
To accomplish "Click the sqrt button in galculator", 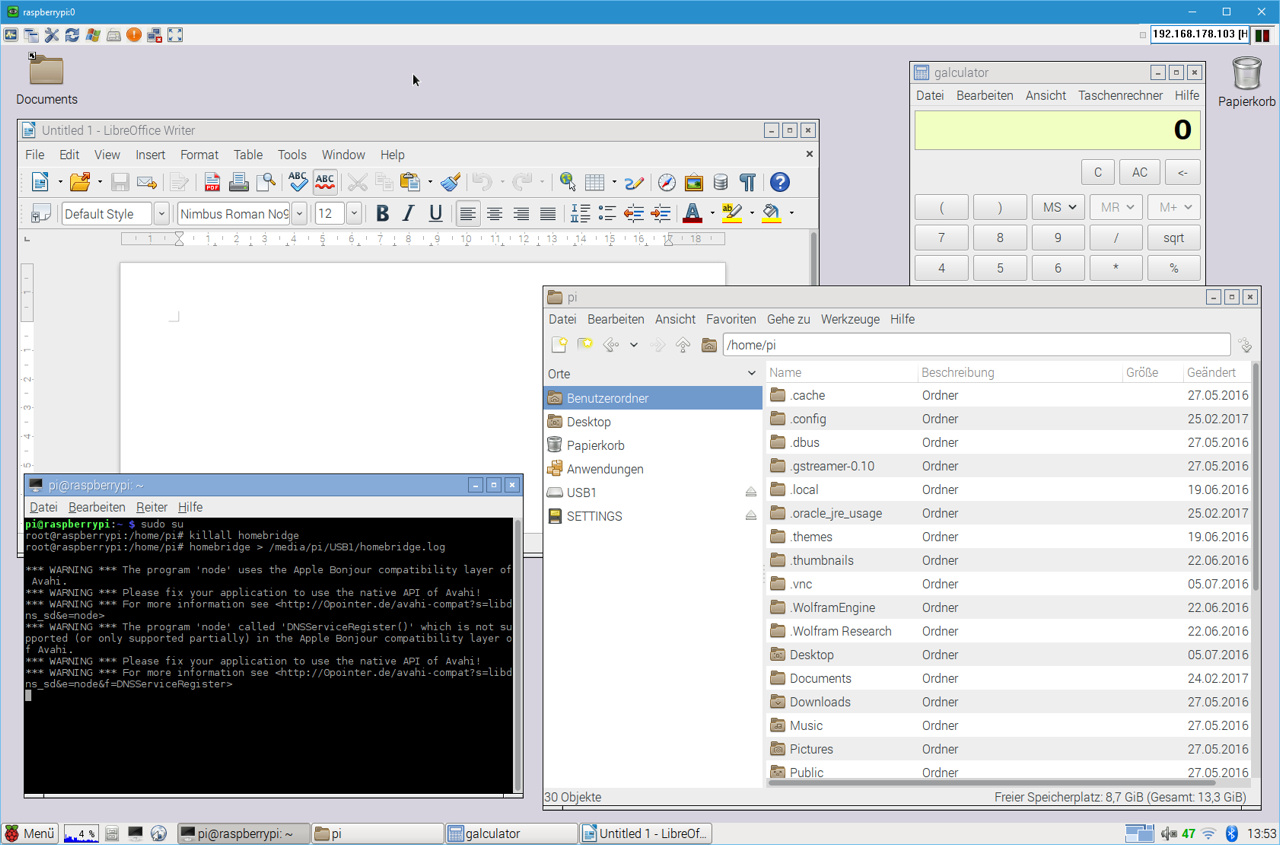I will click(1174, 238).
